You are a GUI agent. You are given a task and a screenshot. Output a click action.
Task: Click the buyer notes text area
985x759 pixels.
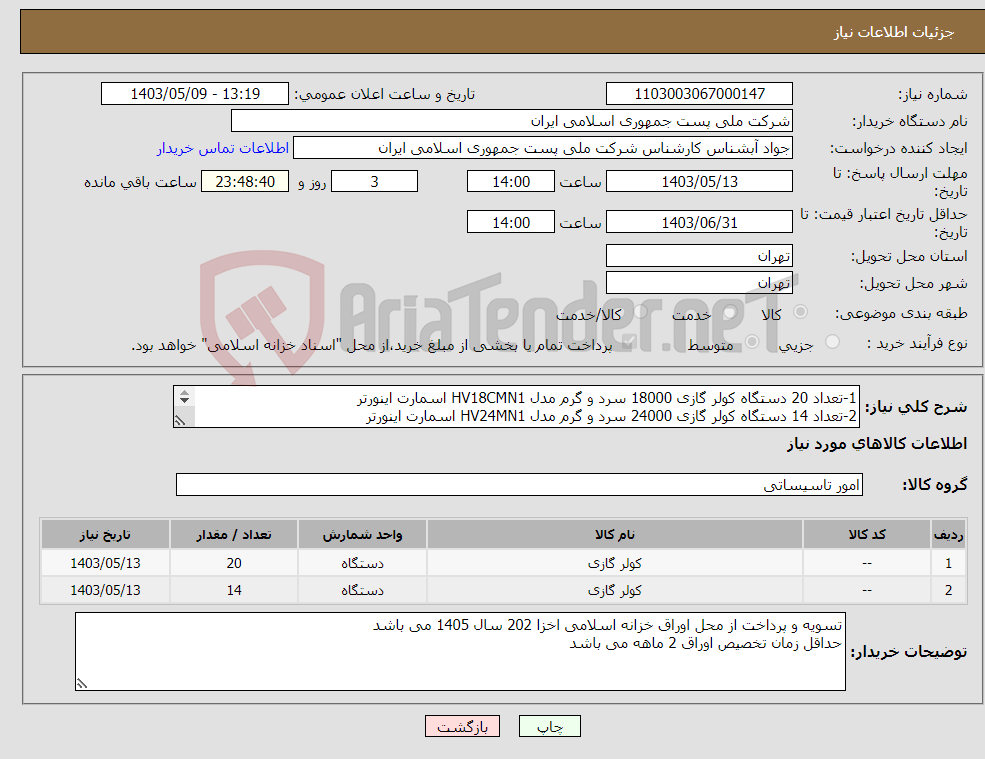pos(460,652)
